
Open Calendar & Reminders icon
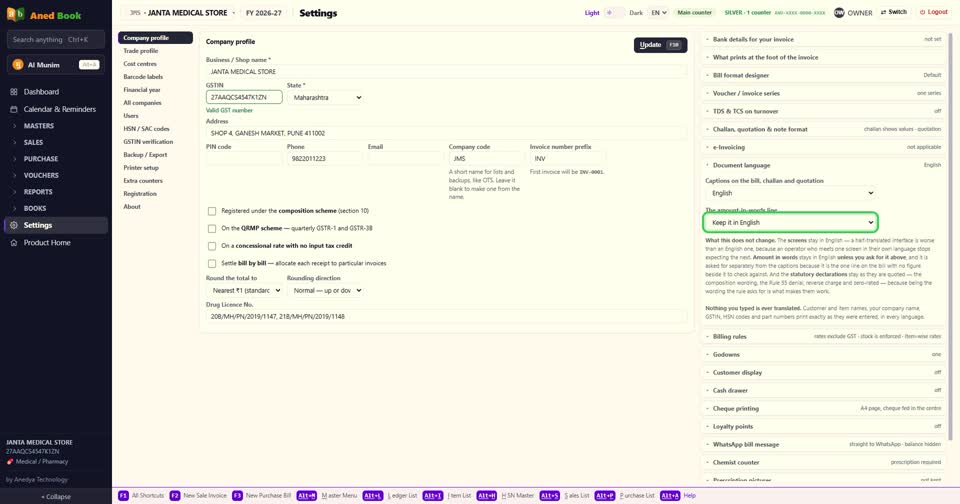click(x=13, y=109)
